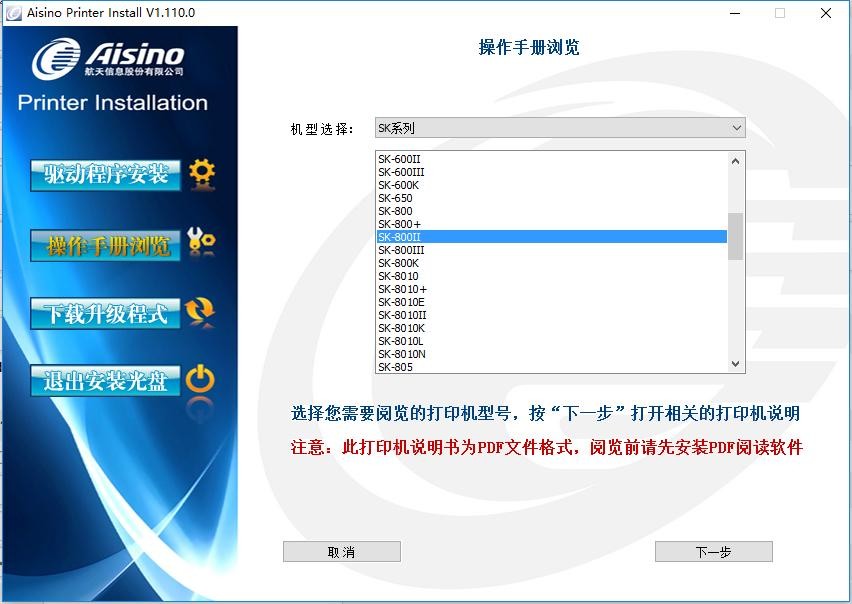Viewport: 852px width, 604px height.
Task: Select SK-600III in the model list
Action: 552,172
